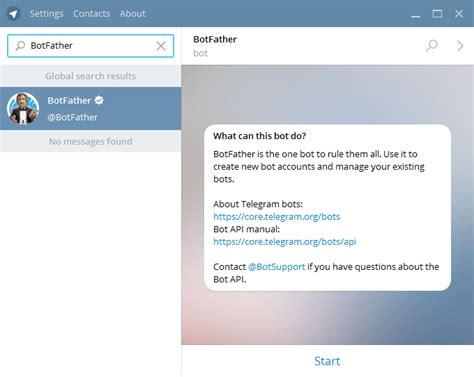Open the BotFather chat header title
This screenshot has width=474, height=377.
tap(215, 39)
